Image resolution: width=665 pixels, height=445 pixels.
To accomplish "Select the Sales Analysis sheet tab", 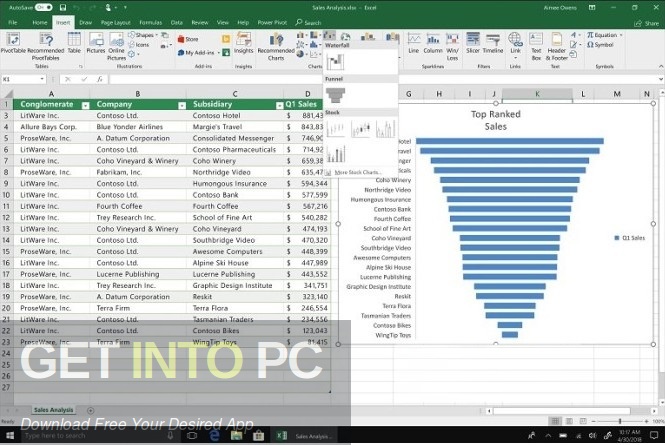I will click(x=53, y=410).
